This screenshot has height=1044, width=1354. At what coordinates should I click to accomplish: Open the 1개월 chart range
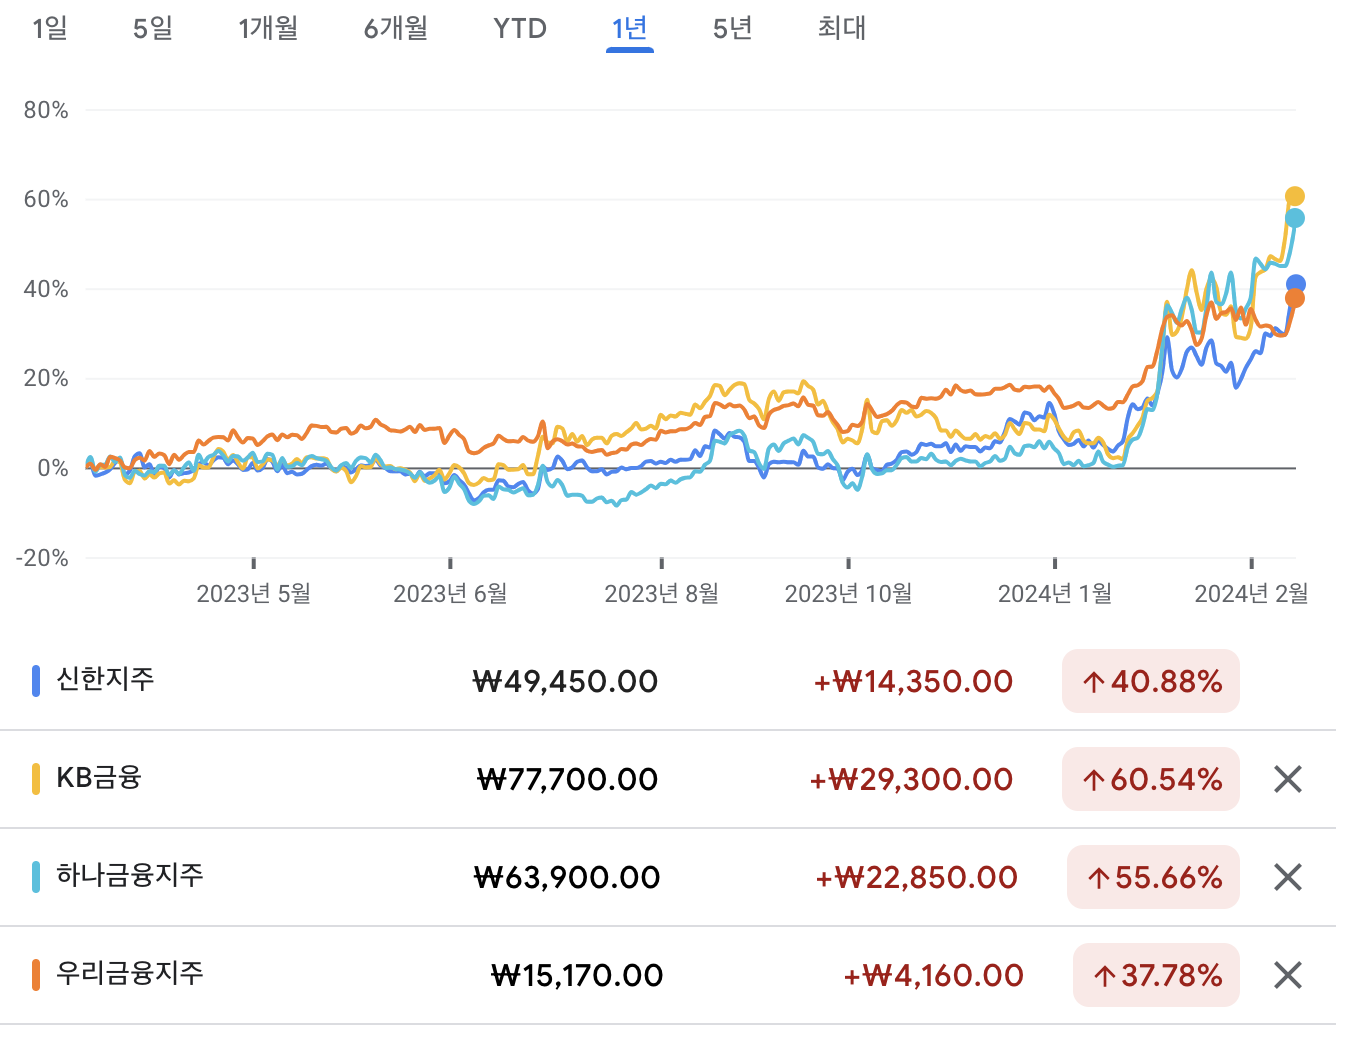click(x=268, y=28)
